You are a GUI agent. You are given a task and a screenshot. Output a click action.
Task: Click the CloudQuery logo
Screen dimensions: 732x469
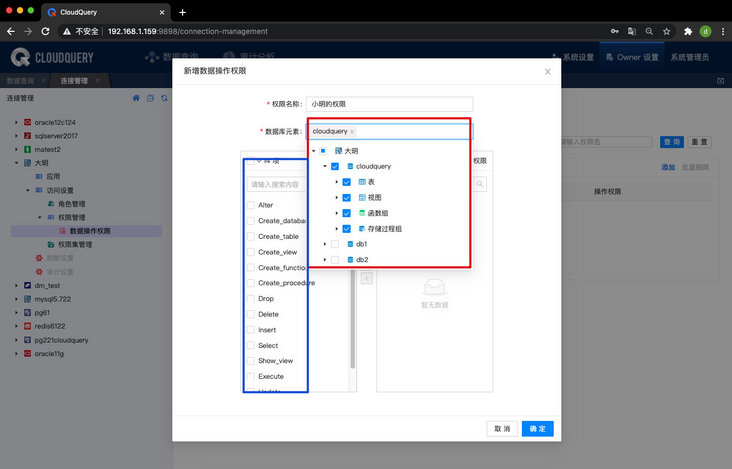click(52, 57)
